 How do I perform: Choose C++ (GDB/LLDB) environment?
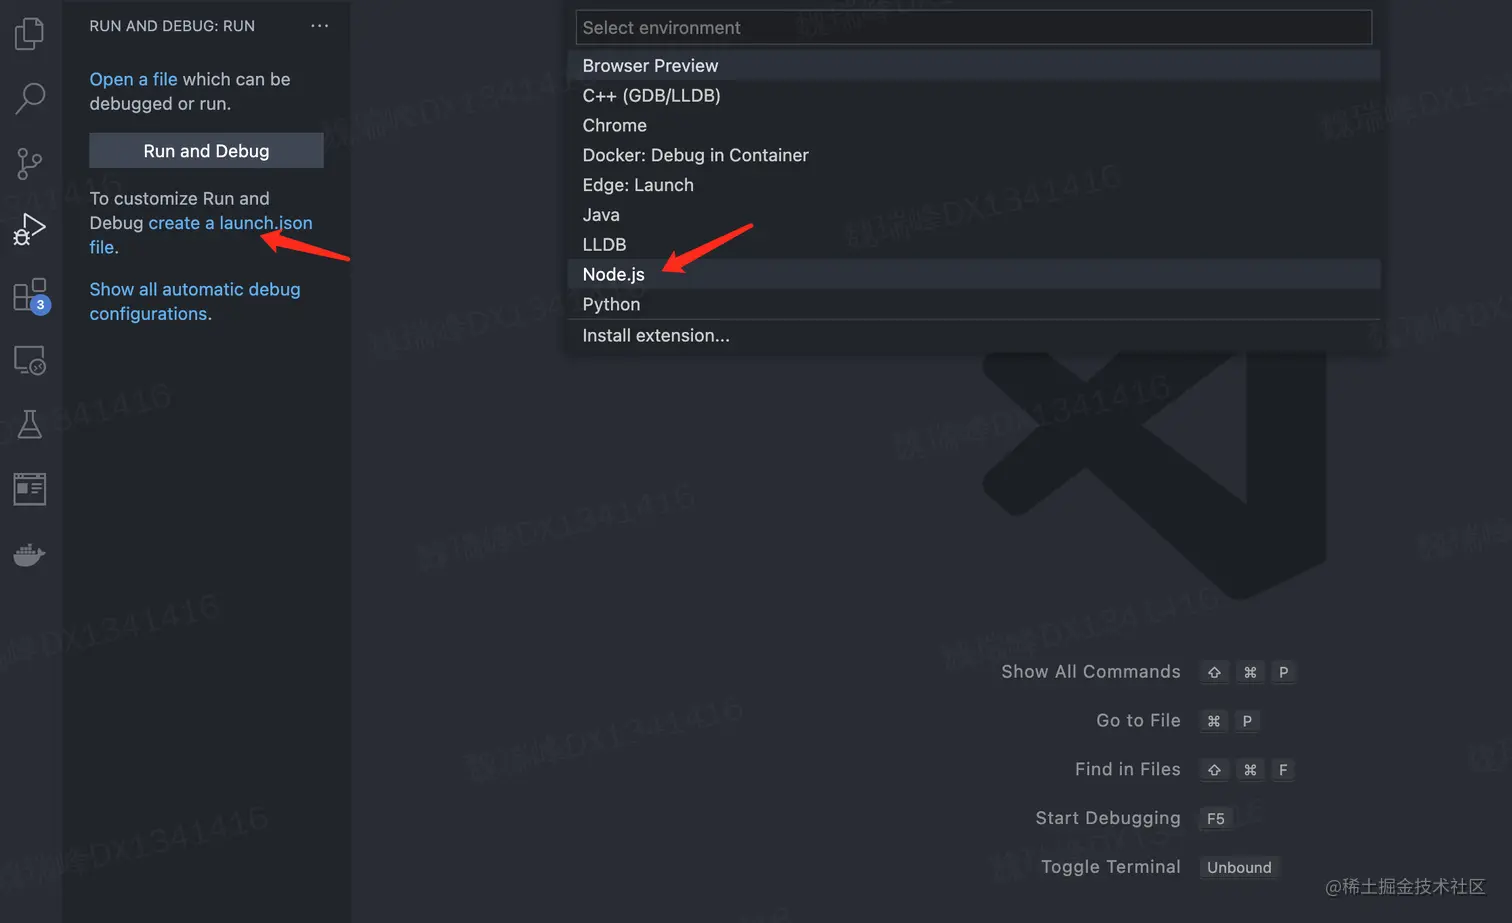[x=973, y=96]
